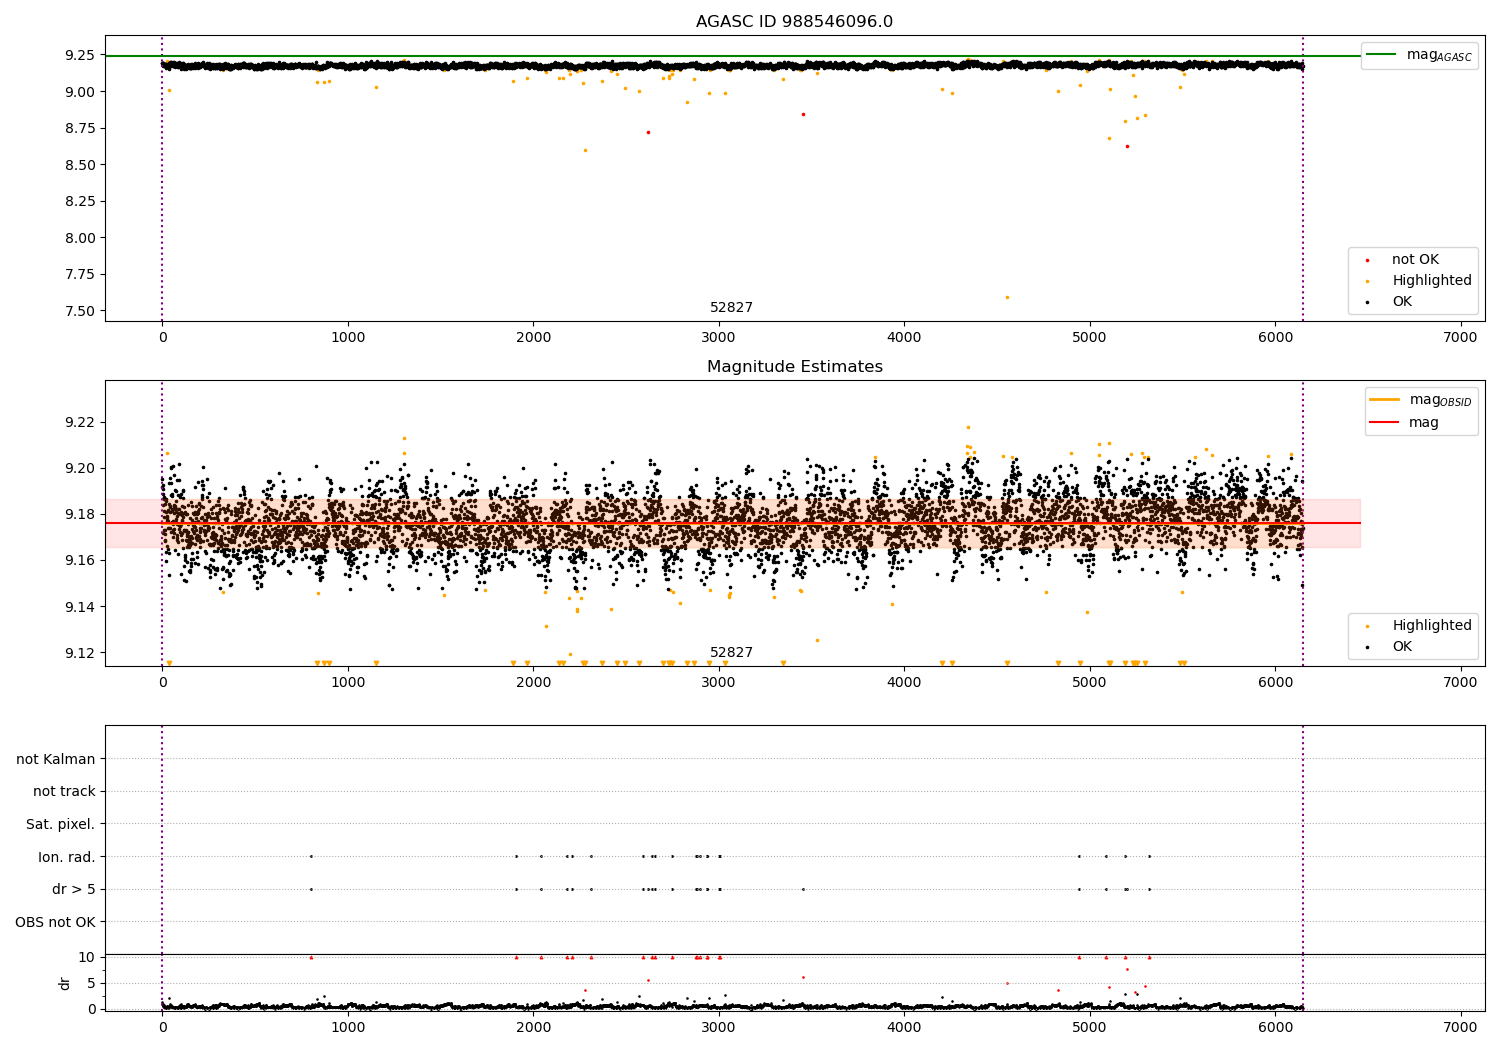Viewport: 1500px width, 1050px height.
Task: Click the 'OBS not OK' row label
Action: [55, 922]
